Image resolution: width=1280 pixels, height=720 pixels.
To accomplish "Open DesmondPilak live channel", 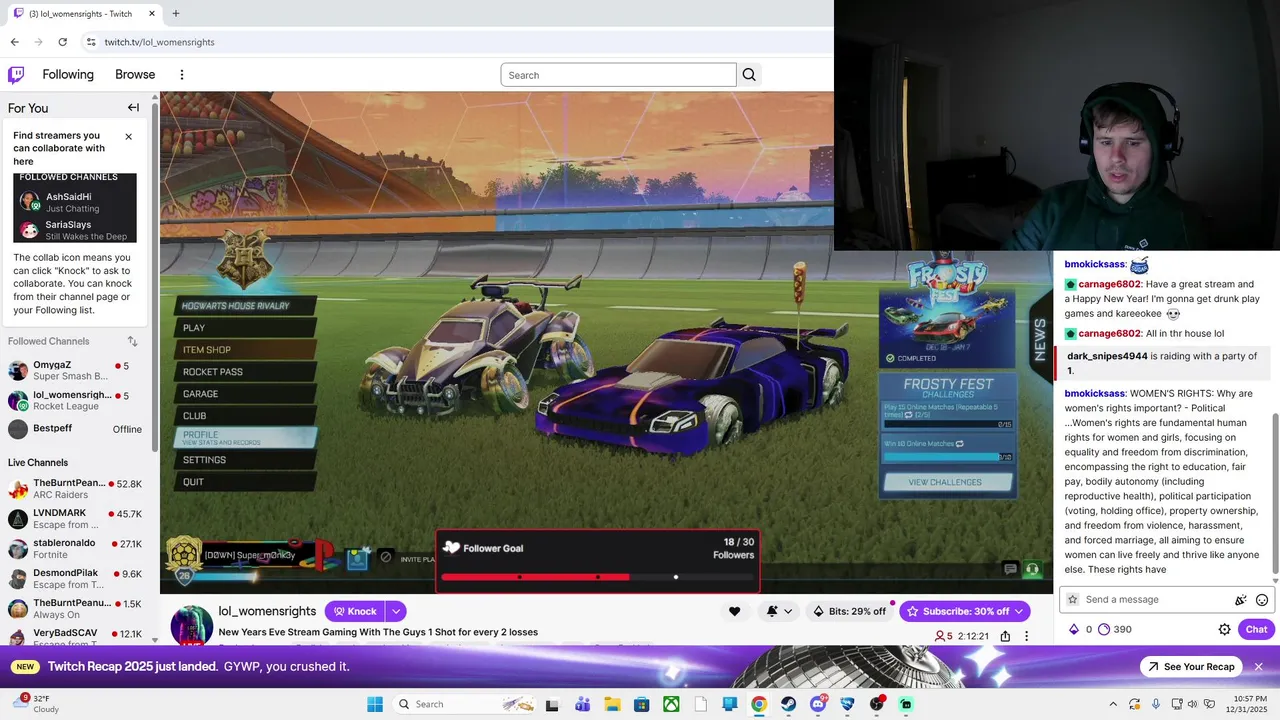I will [75, 579].
